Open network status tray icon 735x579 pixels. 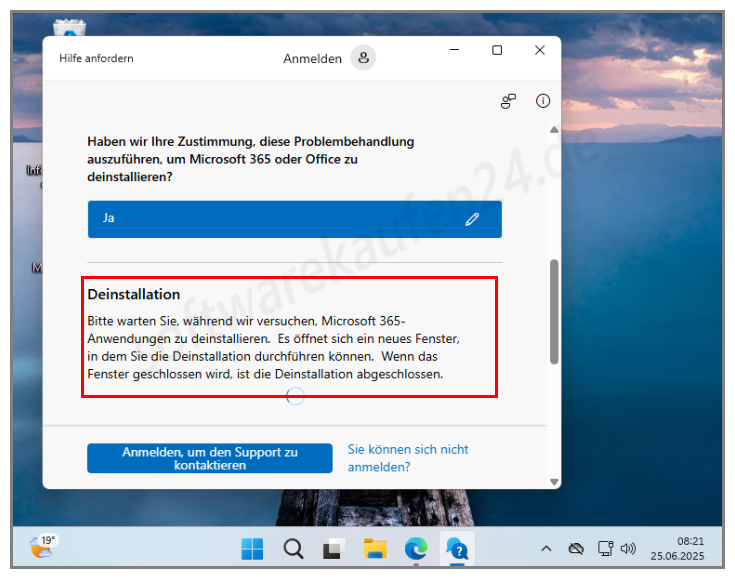[605, 549]
